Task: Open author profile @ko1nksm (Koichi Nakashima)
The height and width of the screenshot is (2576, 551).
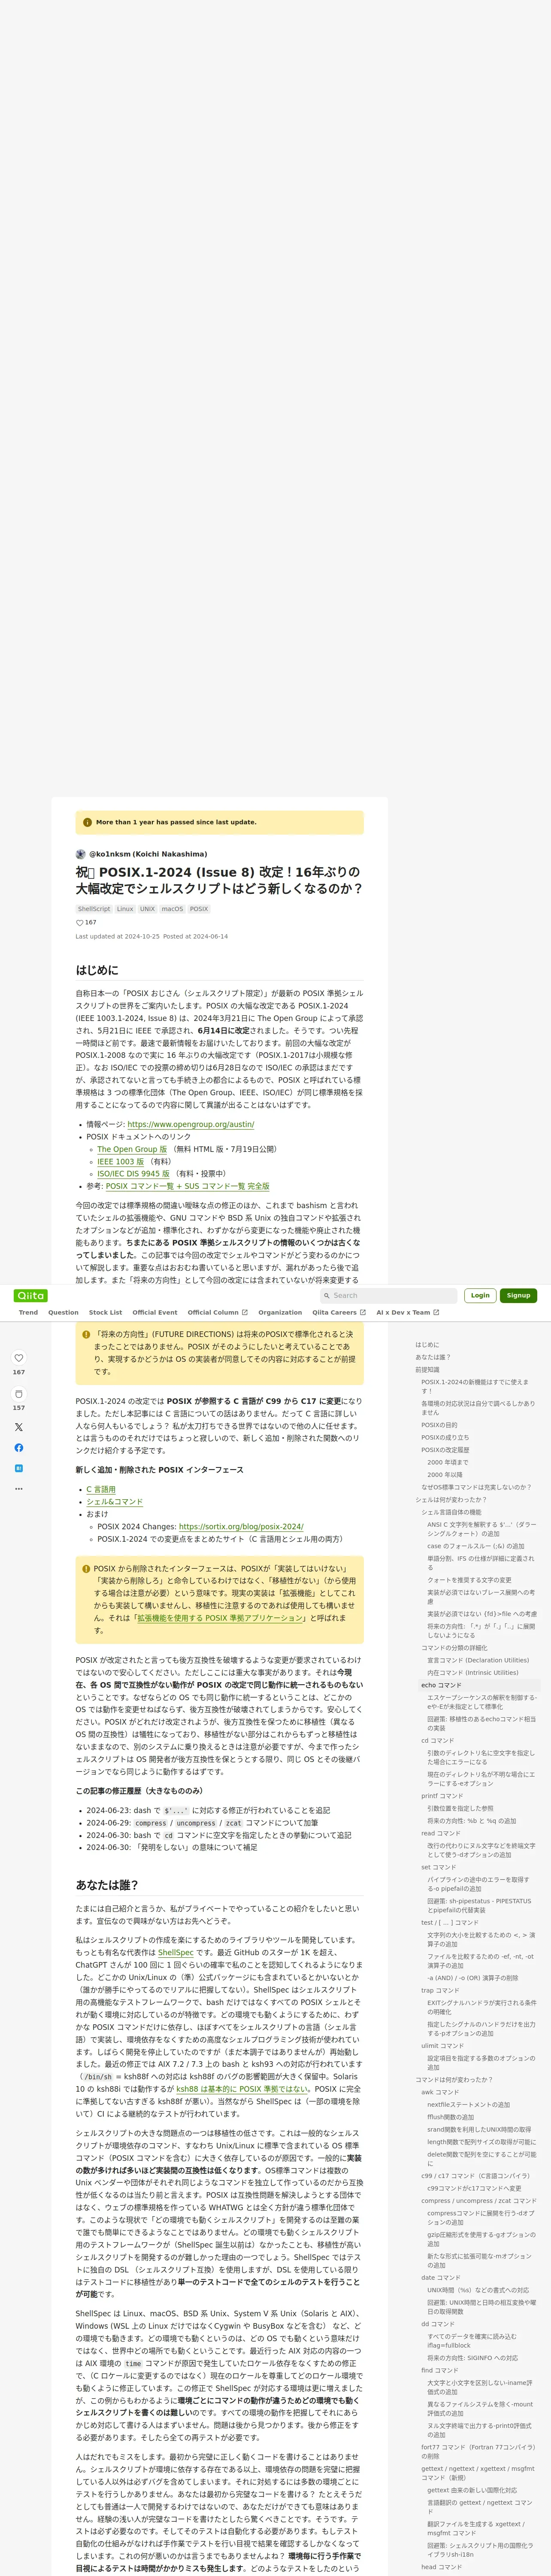Action: tap(148, 854)
